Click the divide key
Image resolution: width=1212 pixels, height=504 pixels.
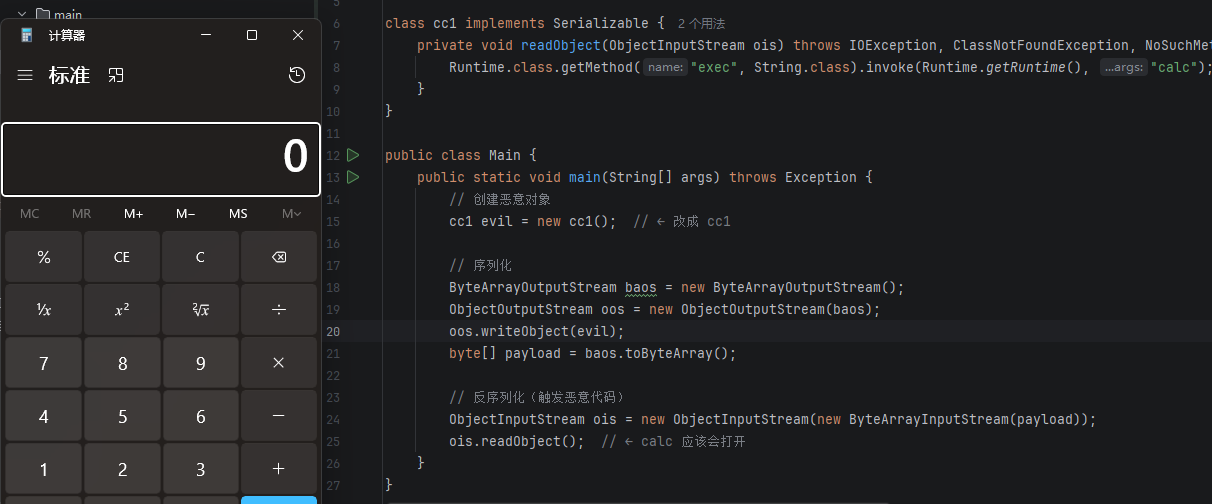pyautogui.click(x=279, y=310)
